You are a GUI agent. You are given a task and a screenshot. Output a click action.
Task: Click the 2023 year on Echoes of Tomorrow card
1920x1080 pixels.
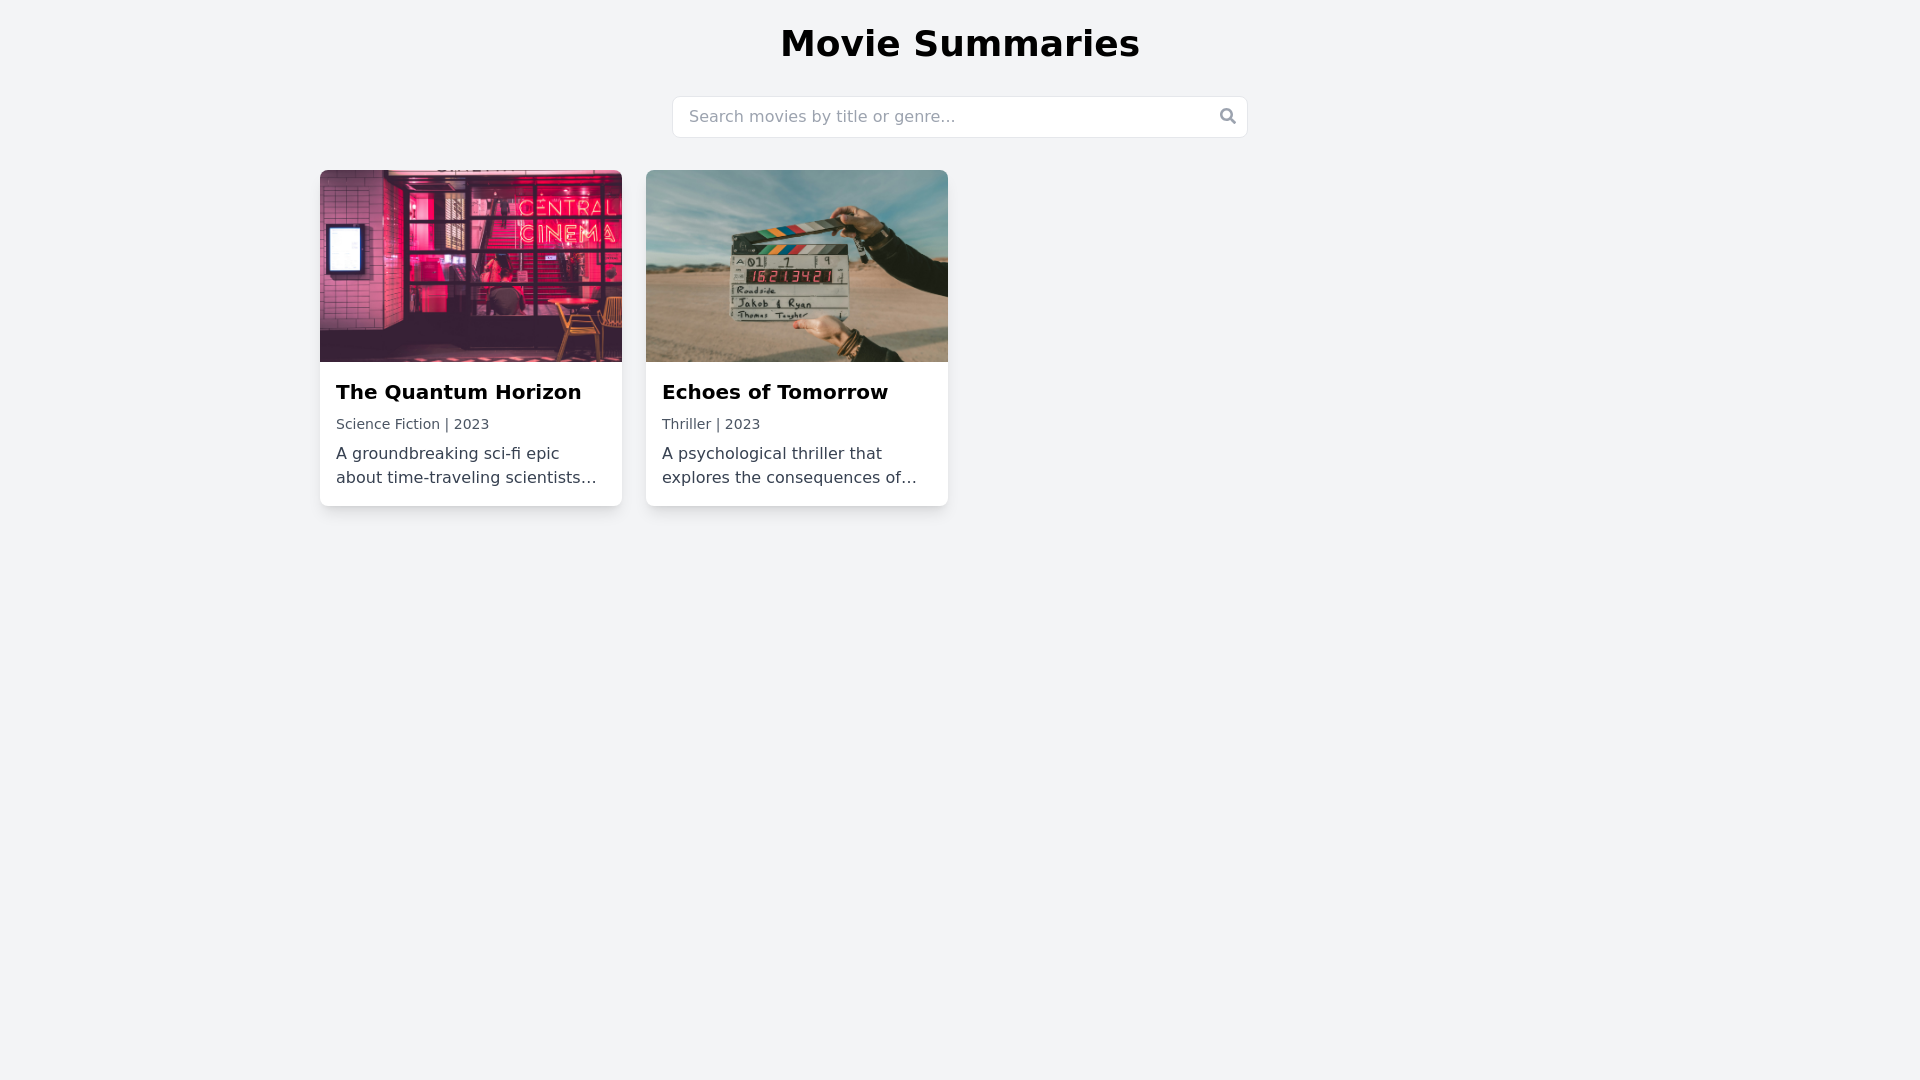click(x=742, y=424)
